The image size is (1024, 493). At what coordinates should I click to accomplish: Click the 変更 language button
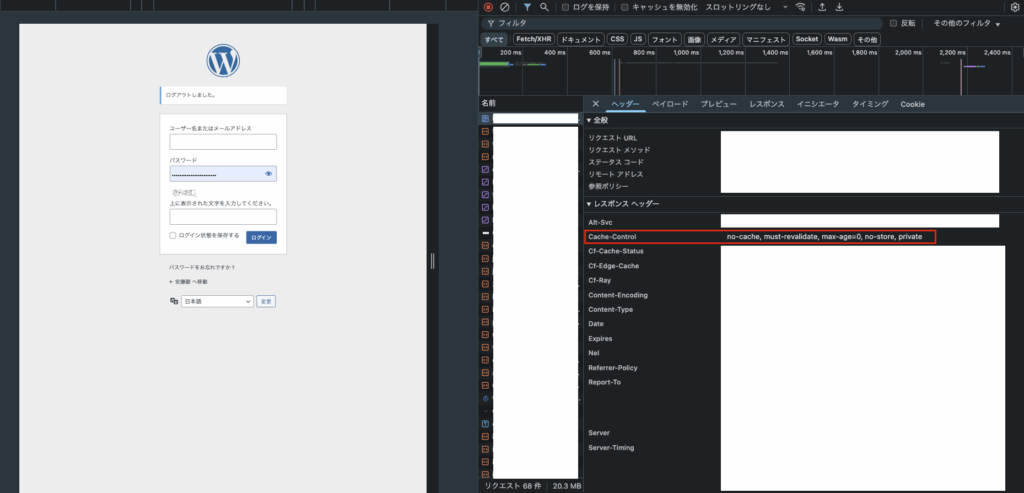[x=266, y=302]
